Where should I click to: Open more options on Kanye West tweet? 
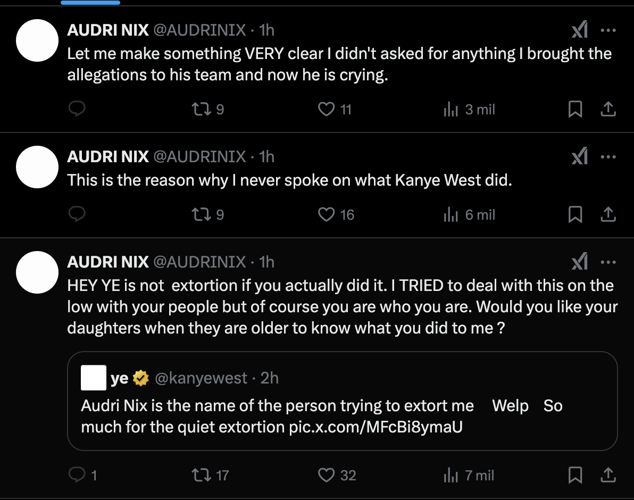[608, 157]
